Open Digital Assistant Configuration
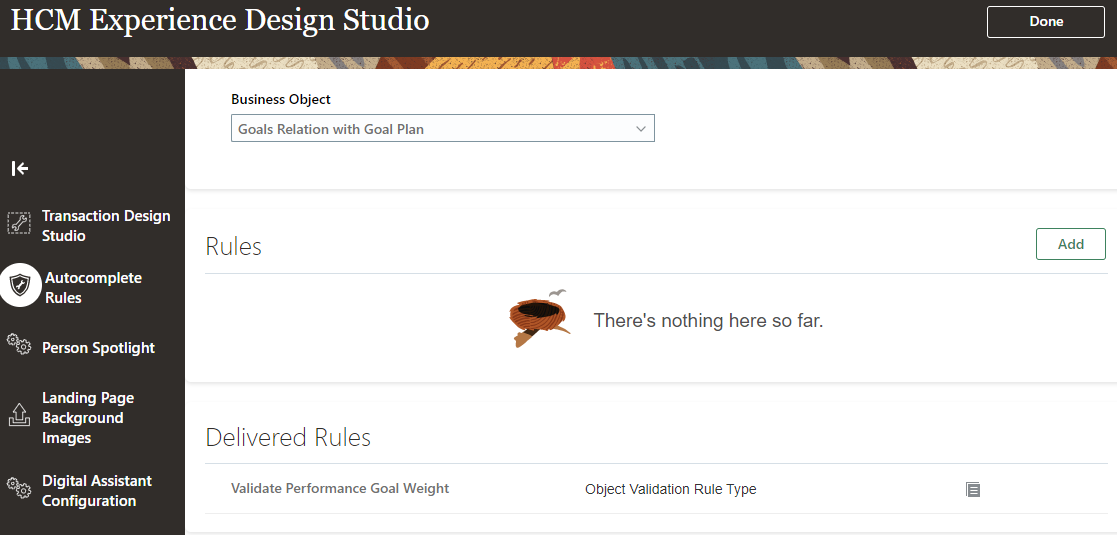The image size is (1117, 535). 97,491
